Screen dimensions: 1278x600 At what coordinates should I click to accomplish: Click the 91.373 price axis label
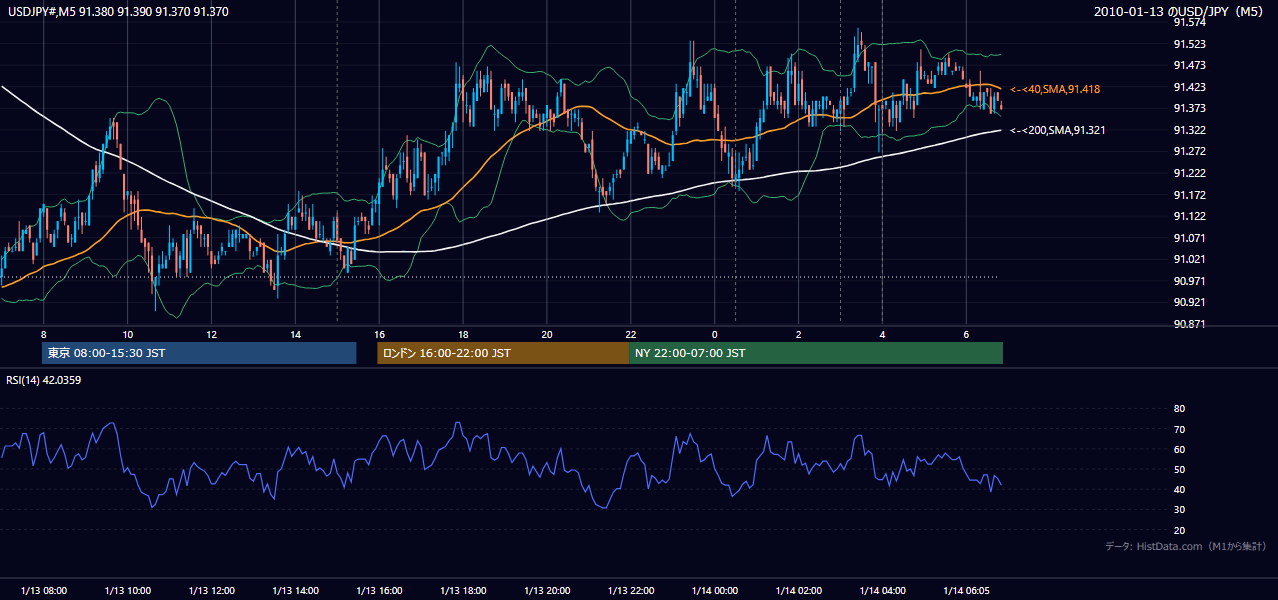pyautogui.click(x=1189, y=108)
